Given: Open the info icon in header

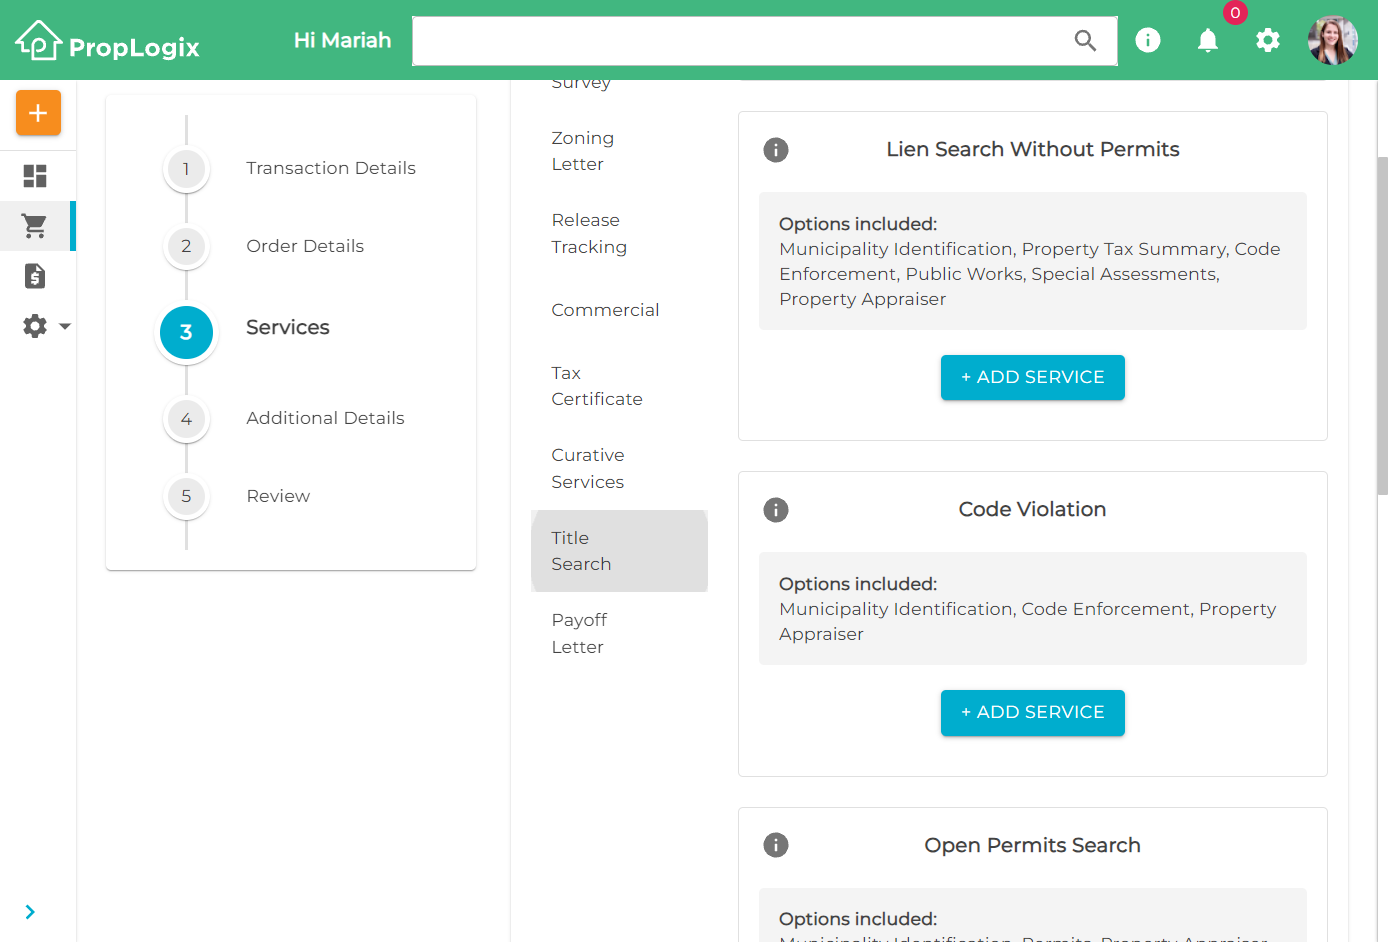Looking at the screenshot, I should click(1148, 40).
